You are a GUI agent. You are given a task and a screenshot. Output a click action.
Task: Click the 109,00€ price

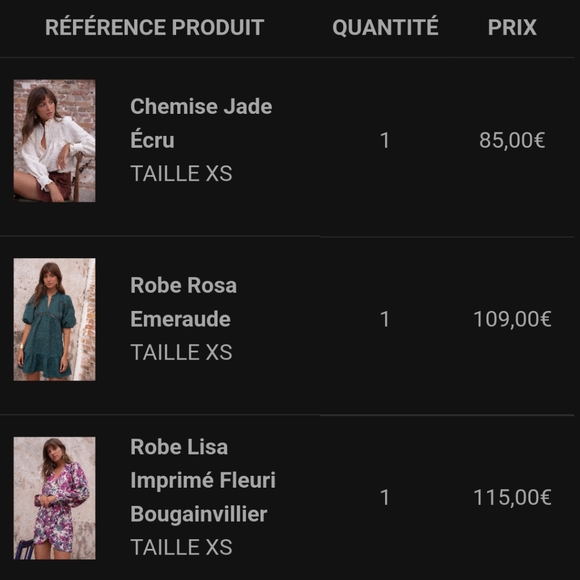512,319
